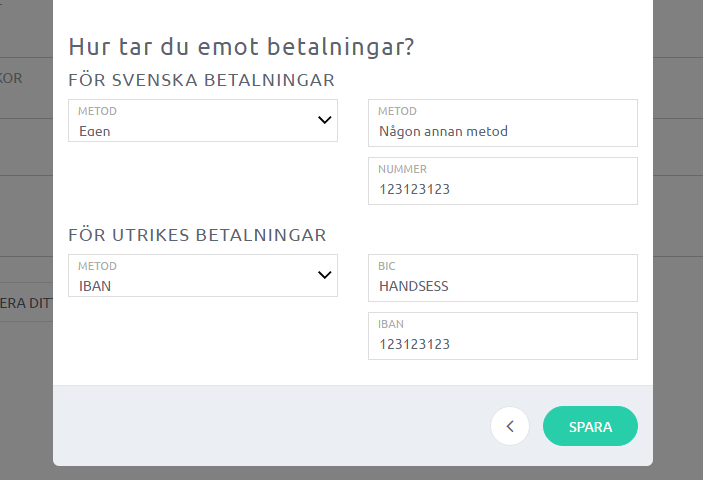Click the METOD label above 'Någon annan metod'
This screenshot has height=480, width=703.
tap(397, 111)
